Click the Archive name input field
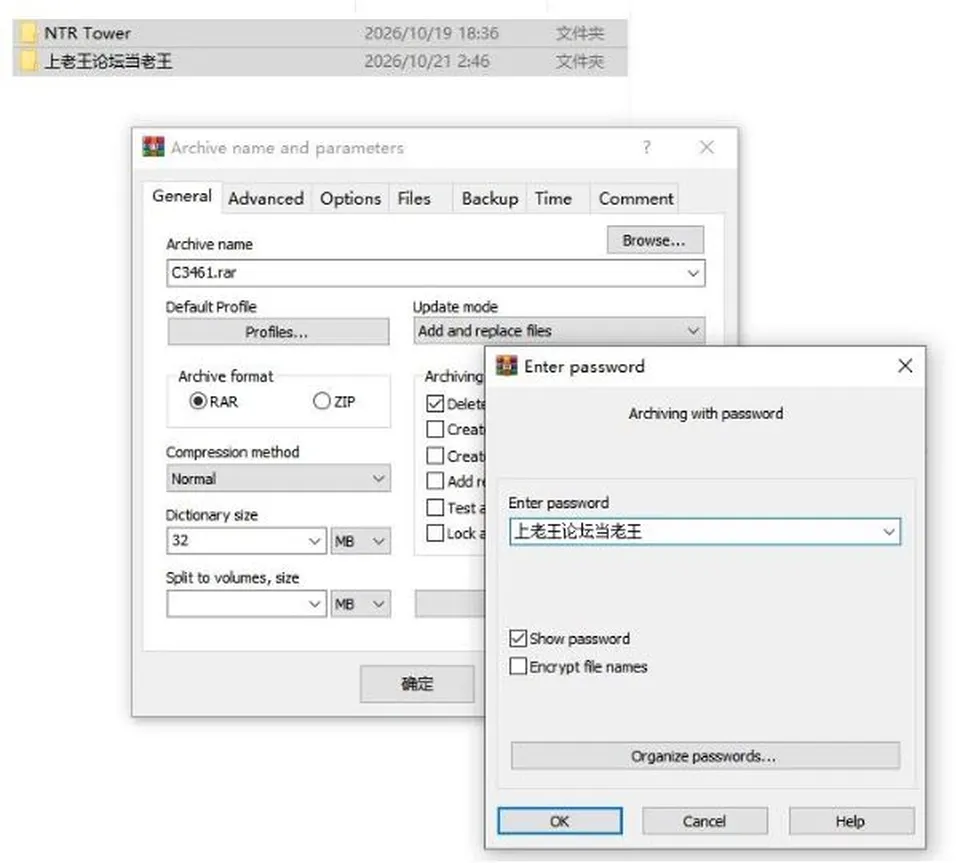The width and height of the screenshot is (960, 863). pos(435,273)
